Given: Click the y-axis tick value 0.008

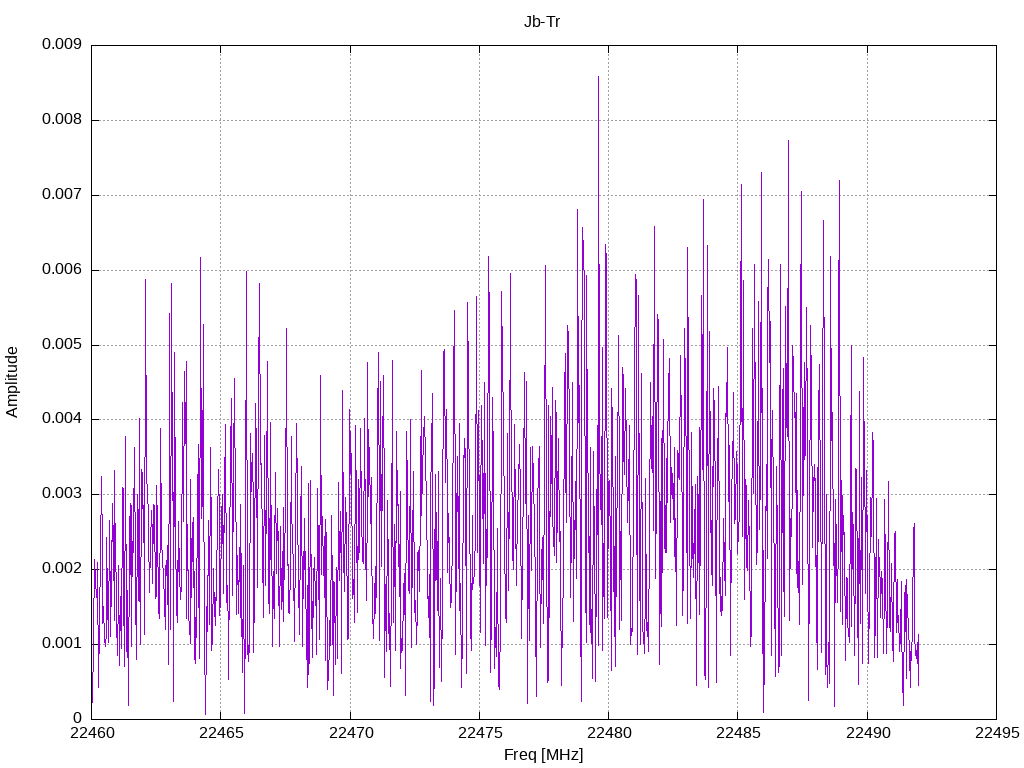Looking at the screenshot, I should 62,120.
